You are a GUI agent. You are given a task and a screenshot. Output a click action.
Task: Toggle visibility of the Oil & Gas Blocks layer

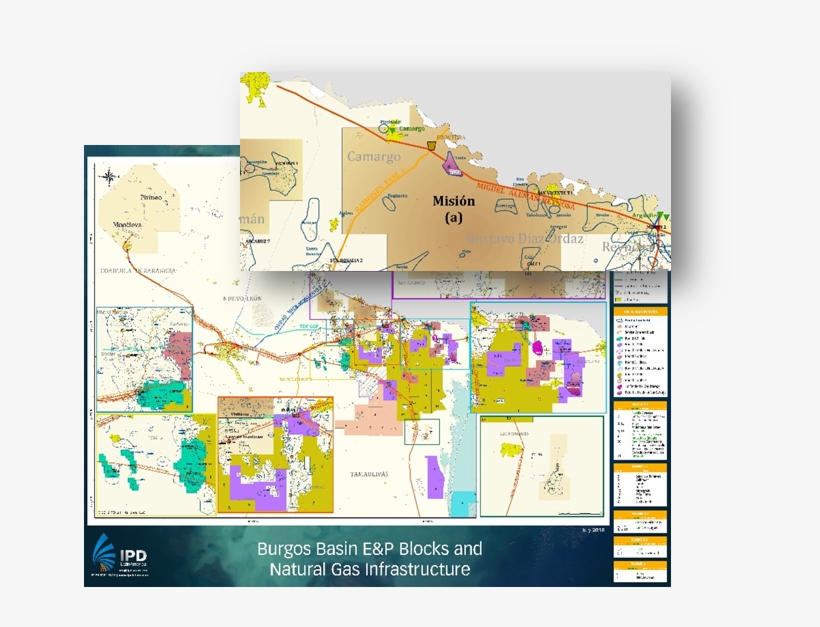(x=640, y=312)
